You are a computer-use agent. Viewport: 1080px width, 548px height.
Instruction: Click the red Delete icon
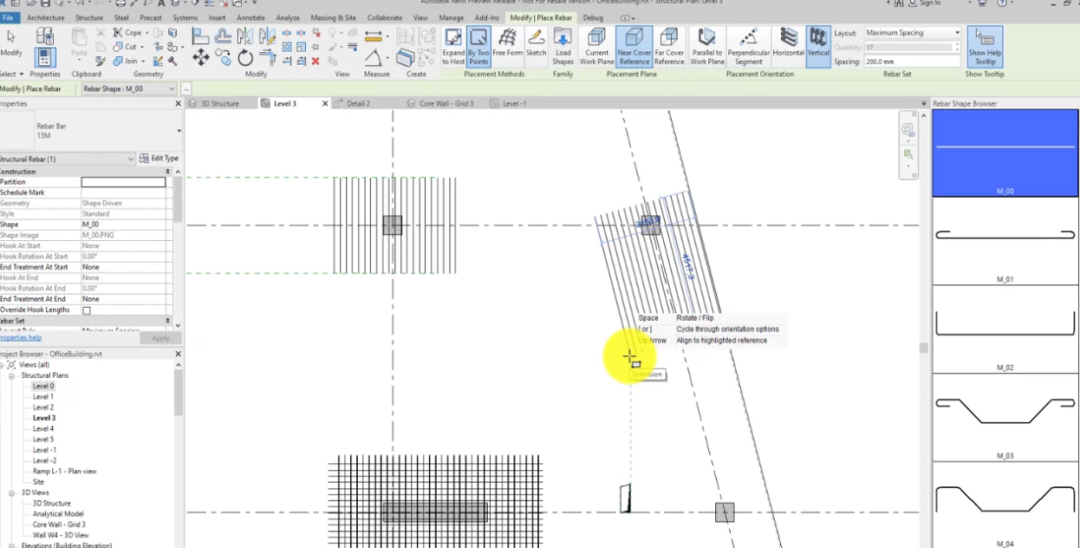coord(315,61)
